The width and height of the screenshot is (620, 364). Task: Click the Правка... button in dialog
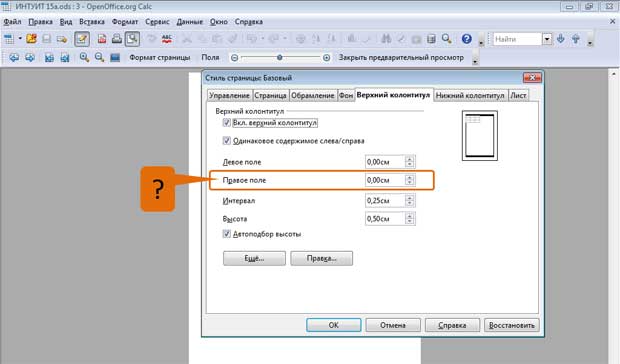point(321,258)
